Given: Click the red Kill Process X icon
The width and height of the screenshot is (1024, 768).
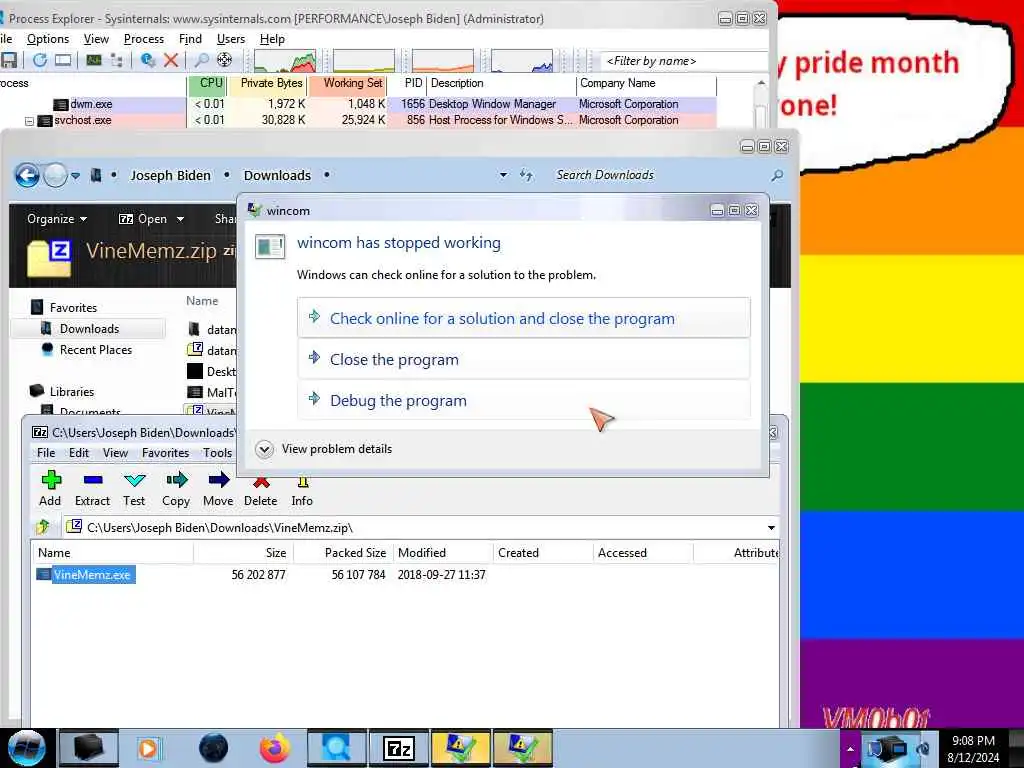Looking at the screenshot, I should click(171, 61).
